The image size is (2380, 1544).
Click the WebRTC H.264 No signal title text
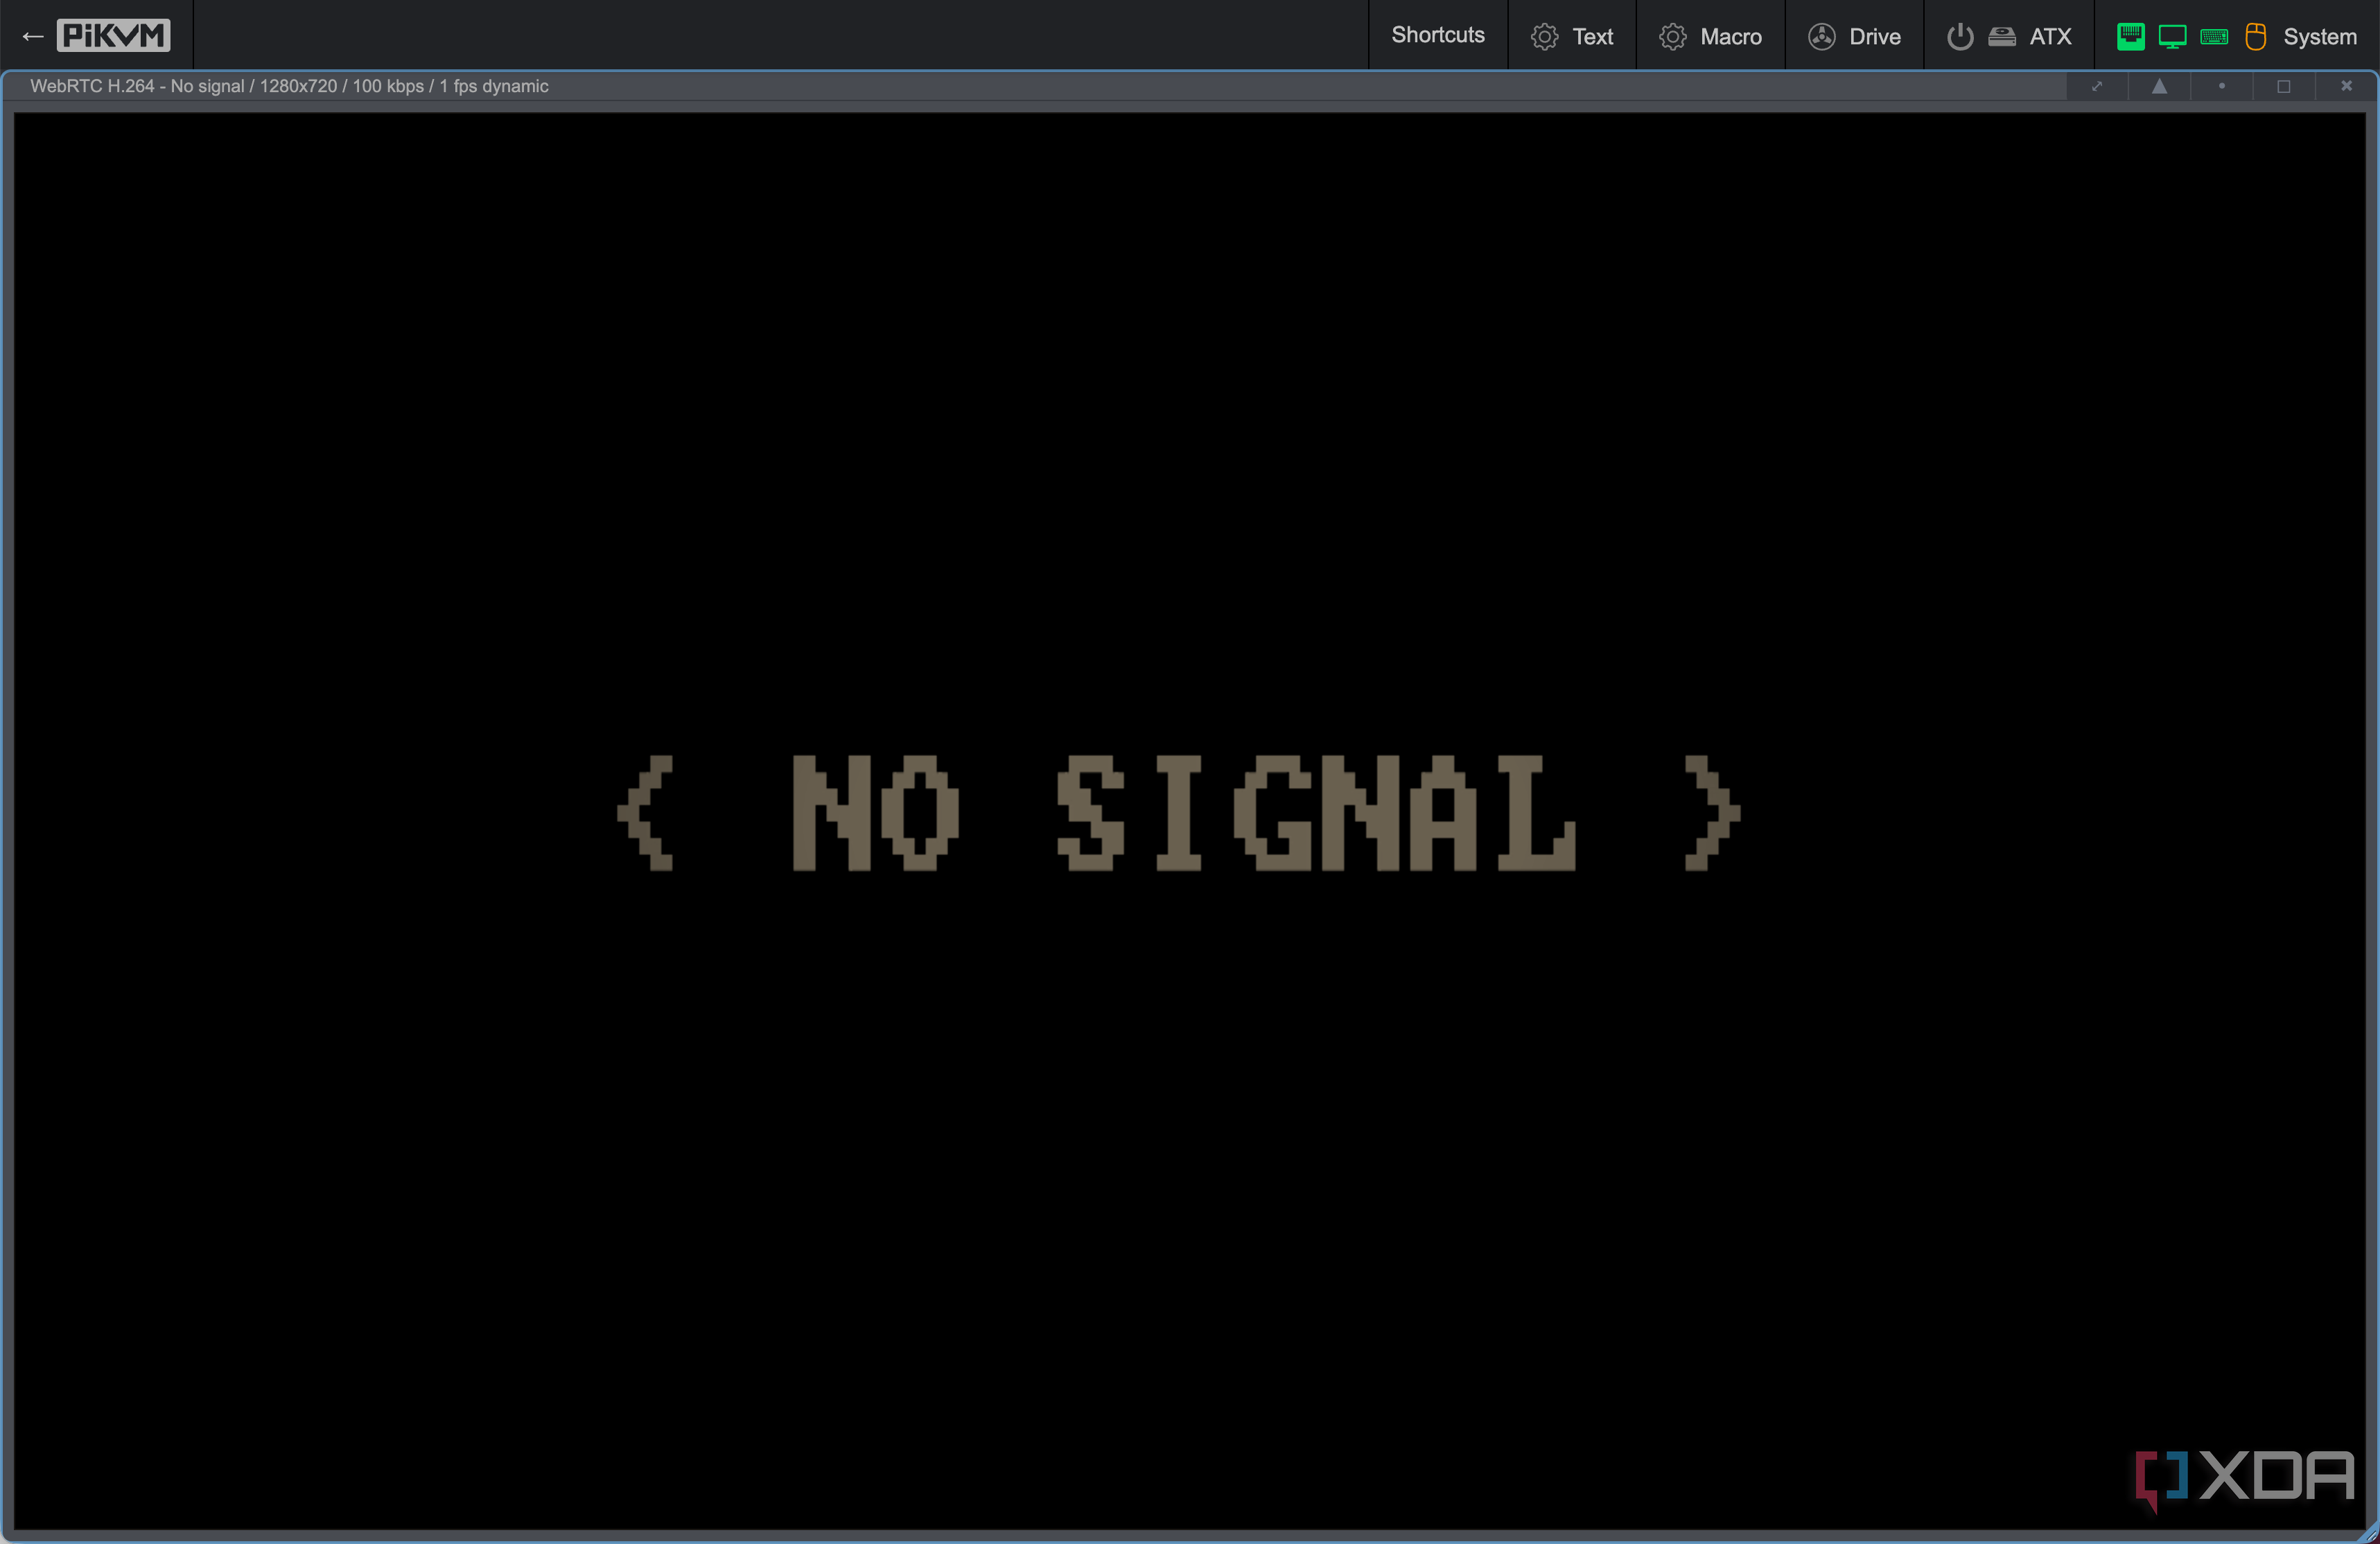[x=289, y=86]
